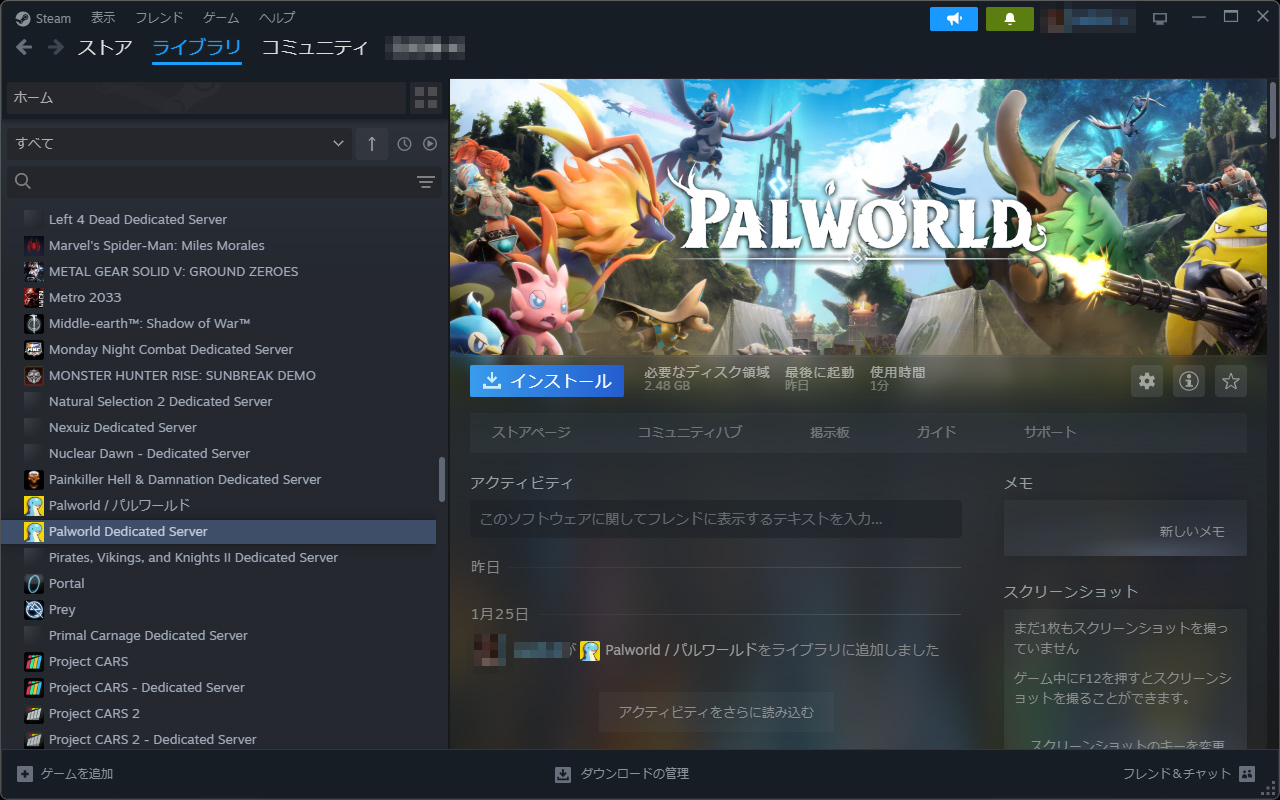Click the activity text input field

click(x=716, y=519)
